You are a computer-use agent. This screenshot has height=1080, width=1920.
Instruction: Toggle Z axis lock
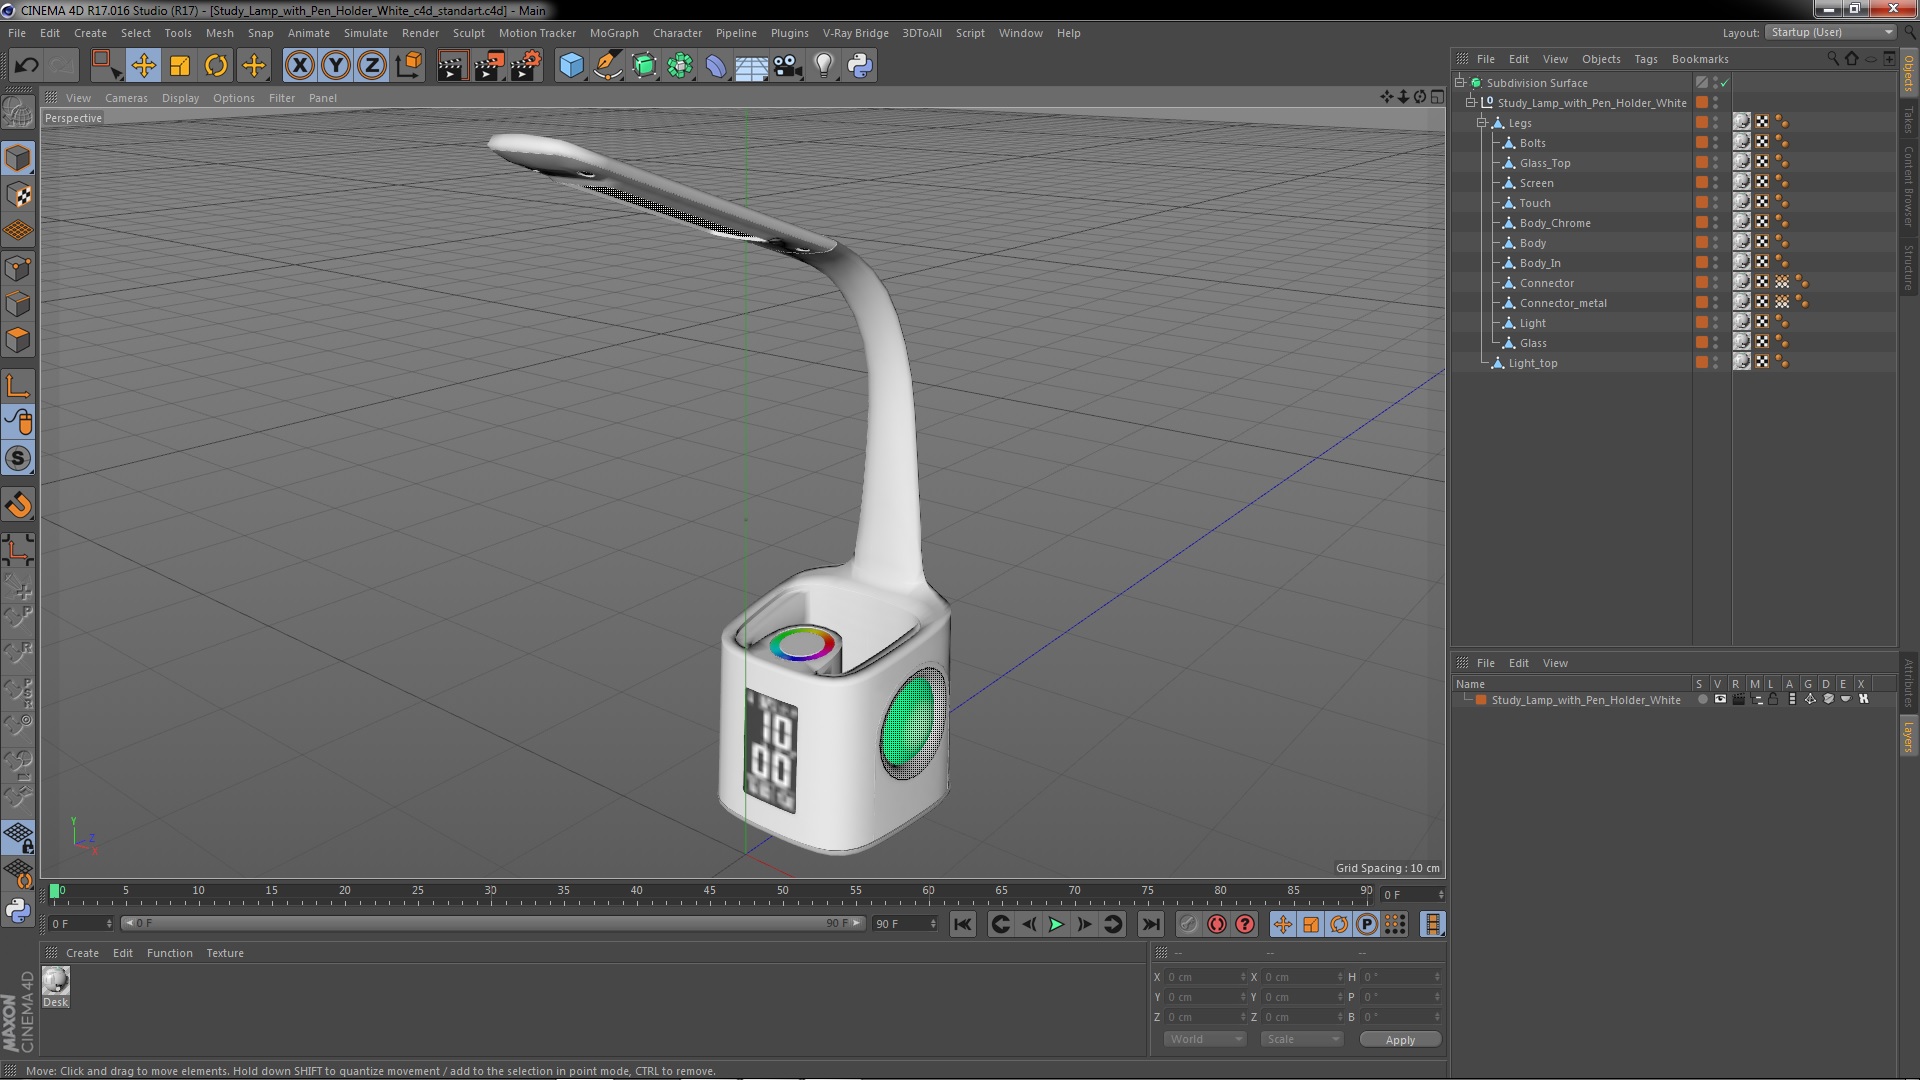coord(372,66)
